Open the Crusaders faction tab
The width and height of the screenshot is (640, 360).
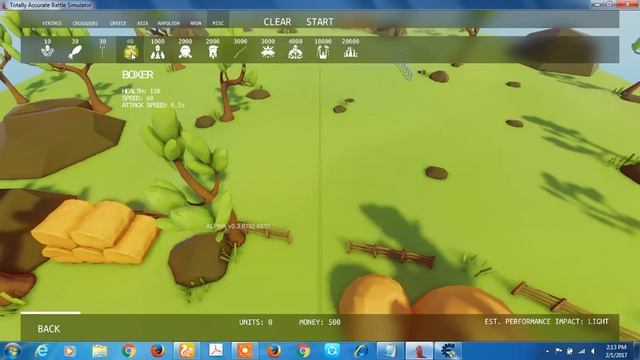point(85,23)
